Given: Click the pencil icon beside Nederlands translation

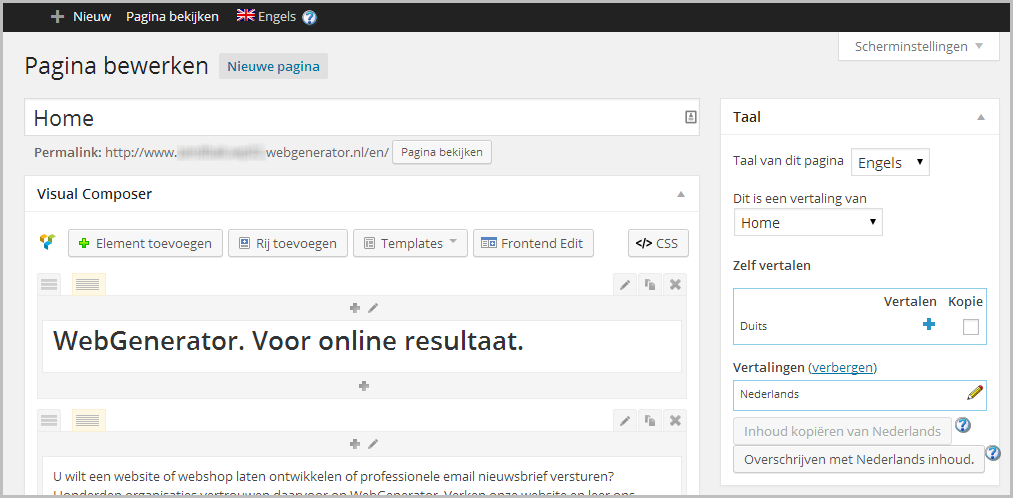Looking at the screenshot, I should coord(975,394).
